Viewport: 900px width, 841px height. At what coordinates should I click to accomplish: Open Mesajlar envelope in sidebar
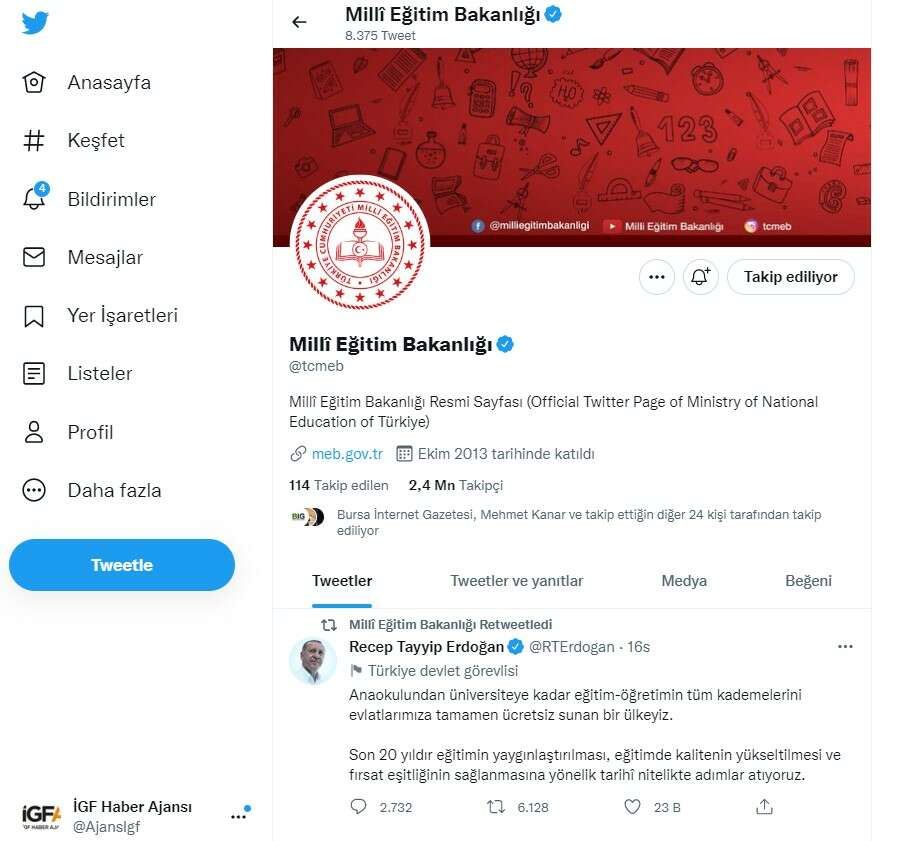[x=34, y=257]
